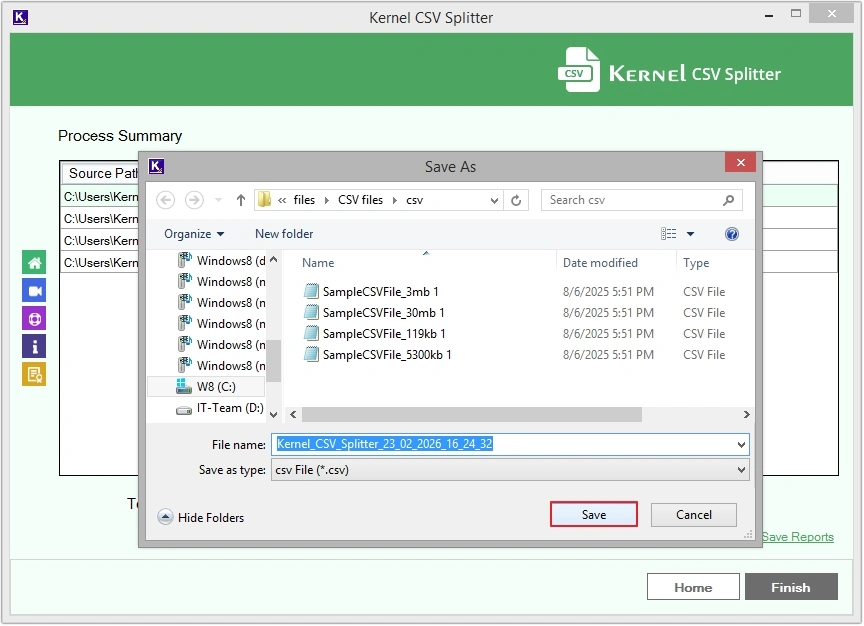Click New folder in toolbar
The height and width of the screenshot is (626, 864).
(284, 234)
